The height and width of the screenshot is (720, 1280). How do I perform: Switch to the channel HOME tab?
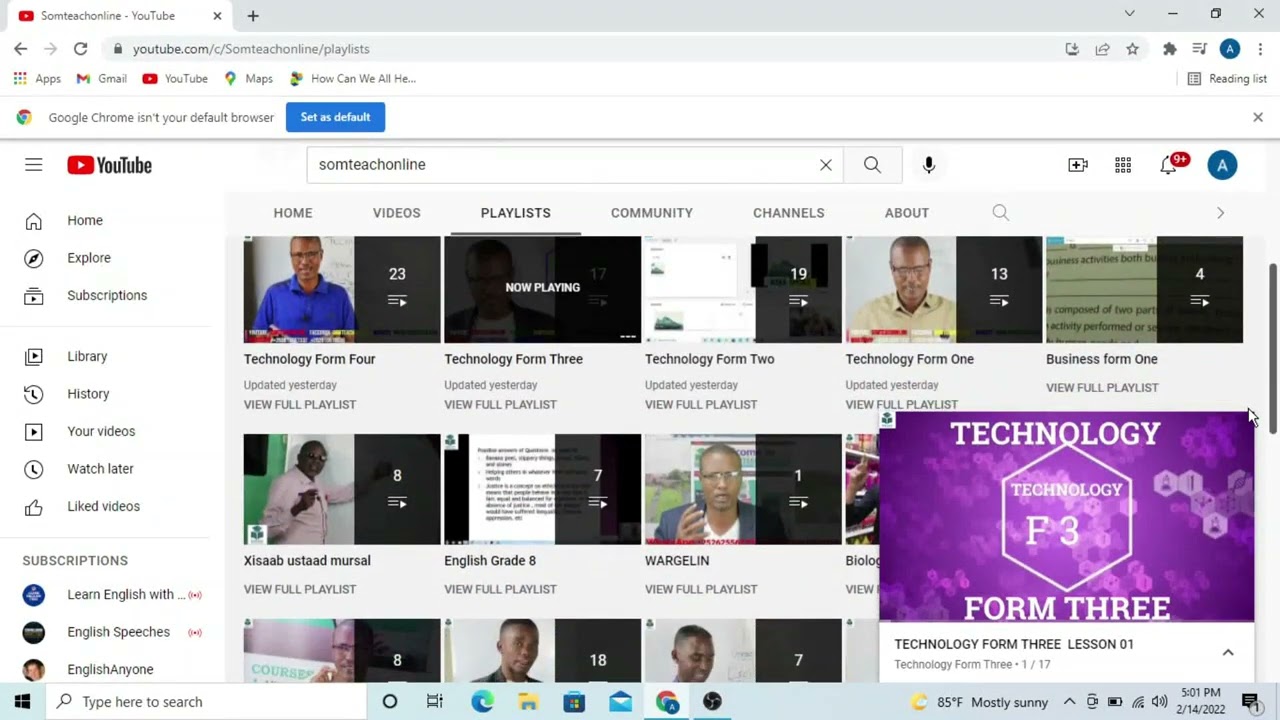coord(293,213)
